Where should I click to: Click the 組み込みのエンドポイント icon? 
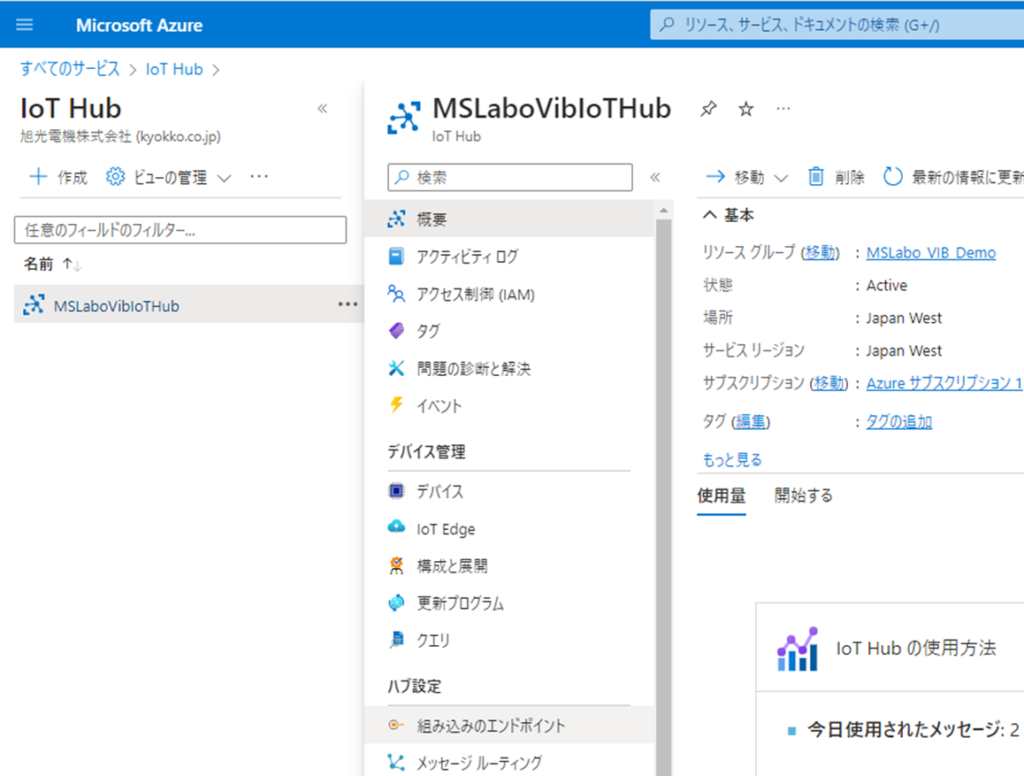point(396,724)
